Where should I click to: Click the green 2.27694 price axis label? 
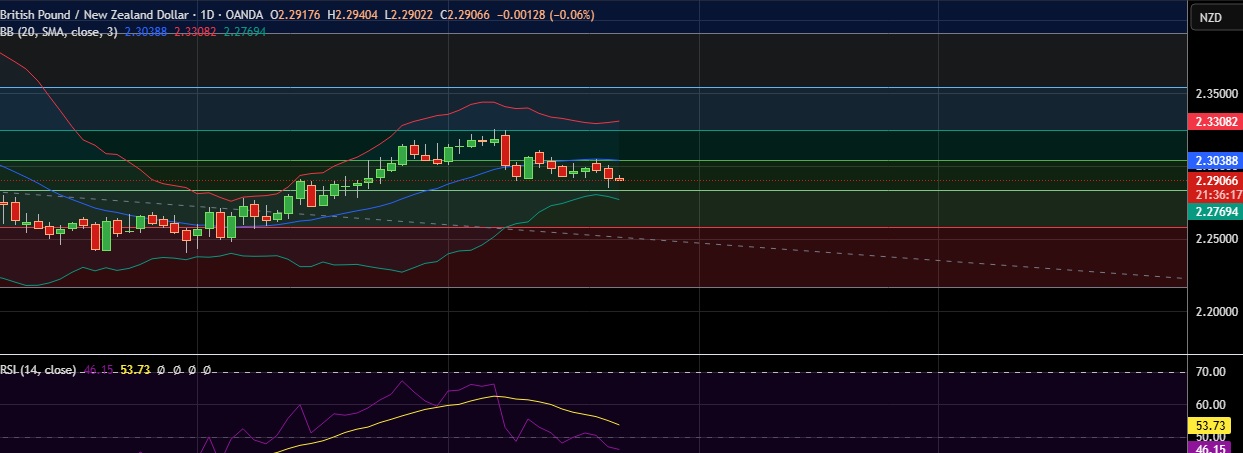[1215, 212]
